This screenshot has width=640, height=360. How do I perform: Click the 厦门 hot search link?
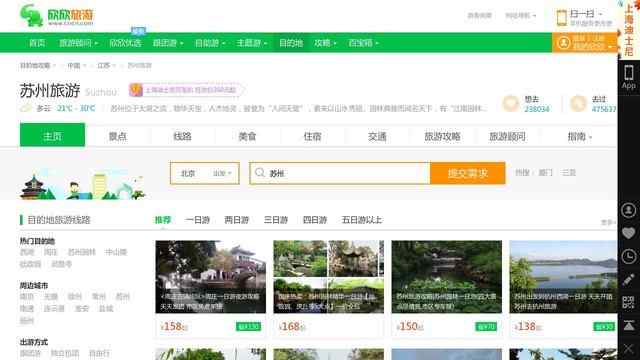(x=545, y=173)
